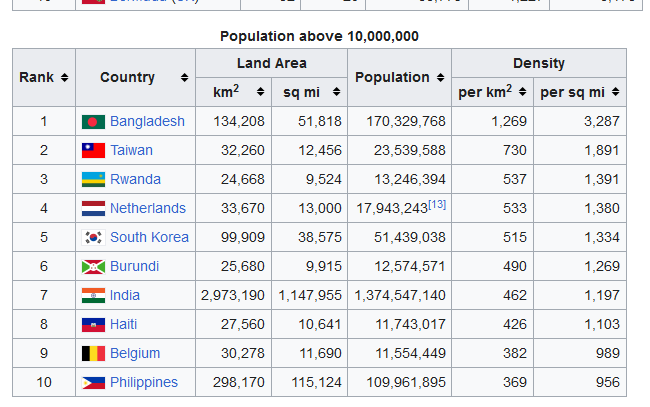The width and height of the screenshot is (650, 407).
Task: Sort by density per sq mi
Action: click(x=612, y=93)
